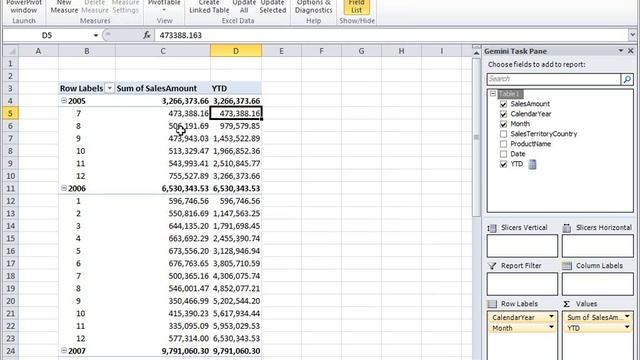This screenshot has height=360, width=640.
Task: Open the PivotTable dropdown button
Action: point(164,7)
